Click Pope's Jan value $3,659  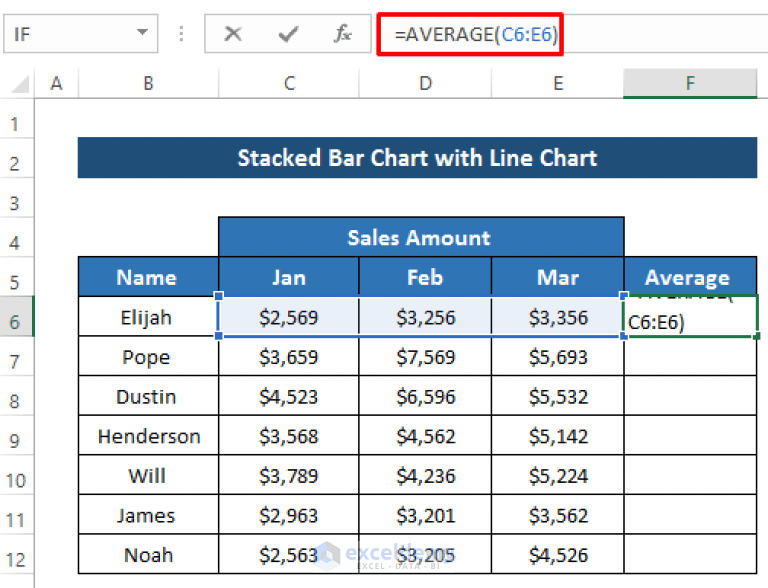coord(289,356)
